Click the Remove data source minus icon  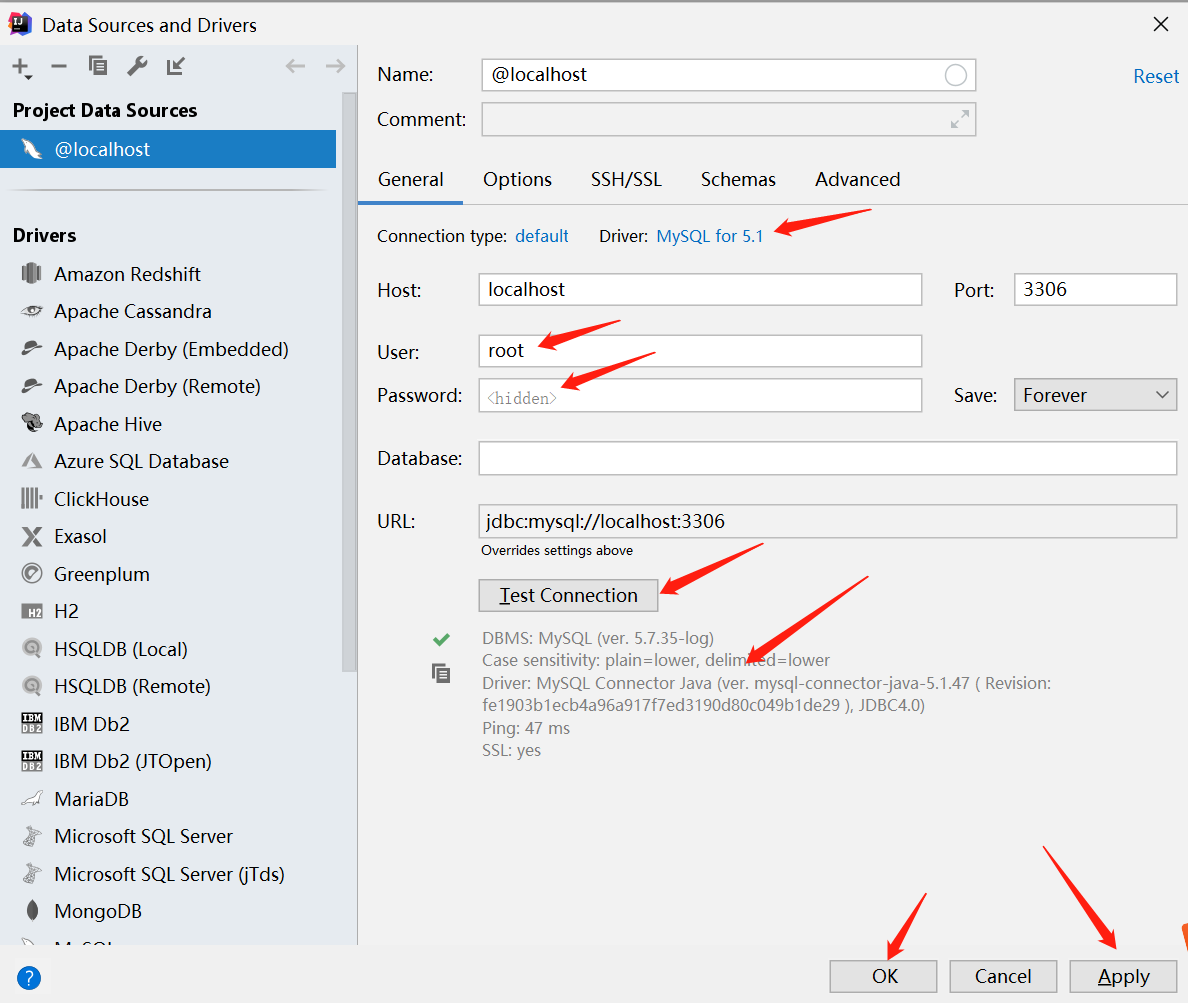(59, 67)
